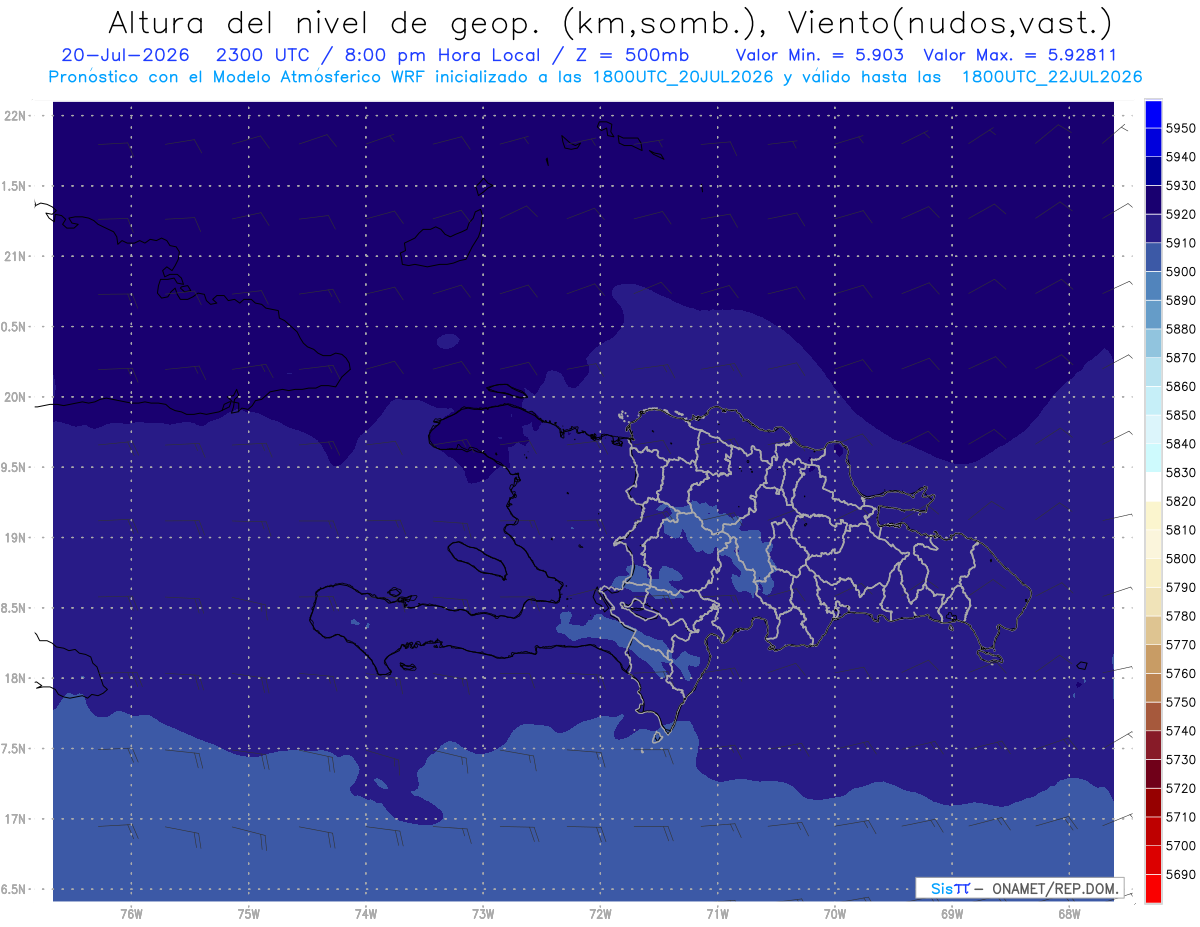Viewport: 1200px width, 927px height.
Task: Click the color bar segment between 5730 and 5740
Action: click(1152, 745)
